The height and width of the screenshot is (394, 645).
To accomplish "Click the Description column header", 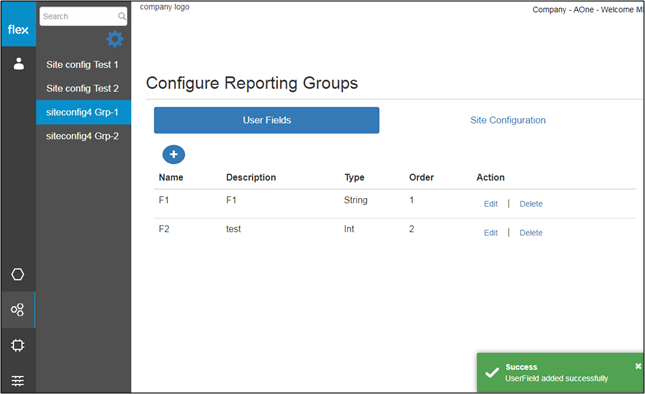I will click(251, 177).
